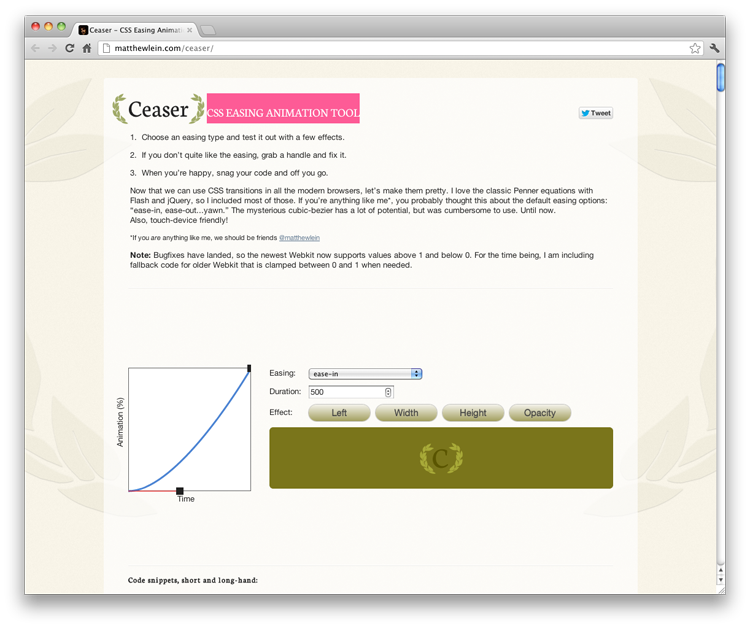Close the Ceaser browser tab
The width and height of the screenshot is (750, 628).
[x=189, y=30]
